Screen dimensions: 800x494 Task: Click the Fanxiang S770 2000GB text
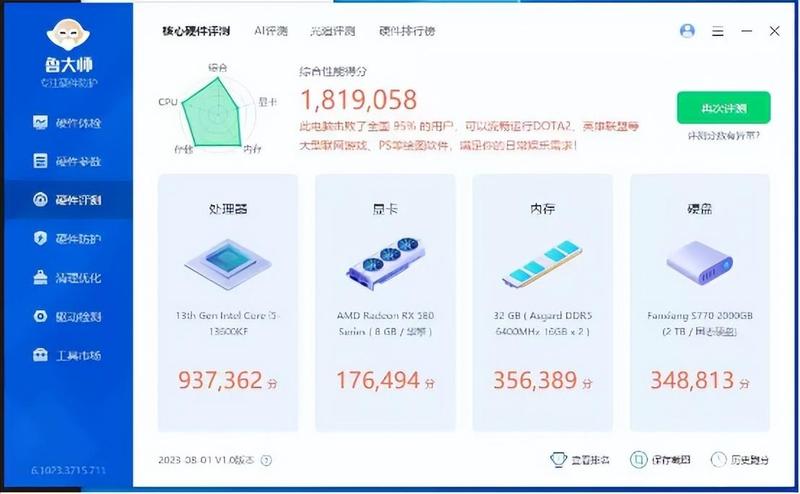pyautogui.click(x=699, y=324)
